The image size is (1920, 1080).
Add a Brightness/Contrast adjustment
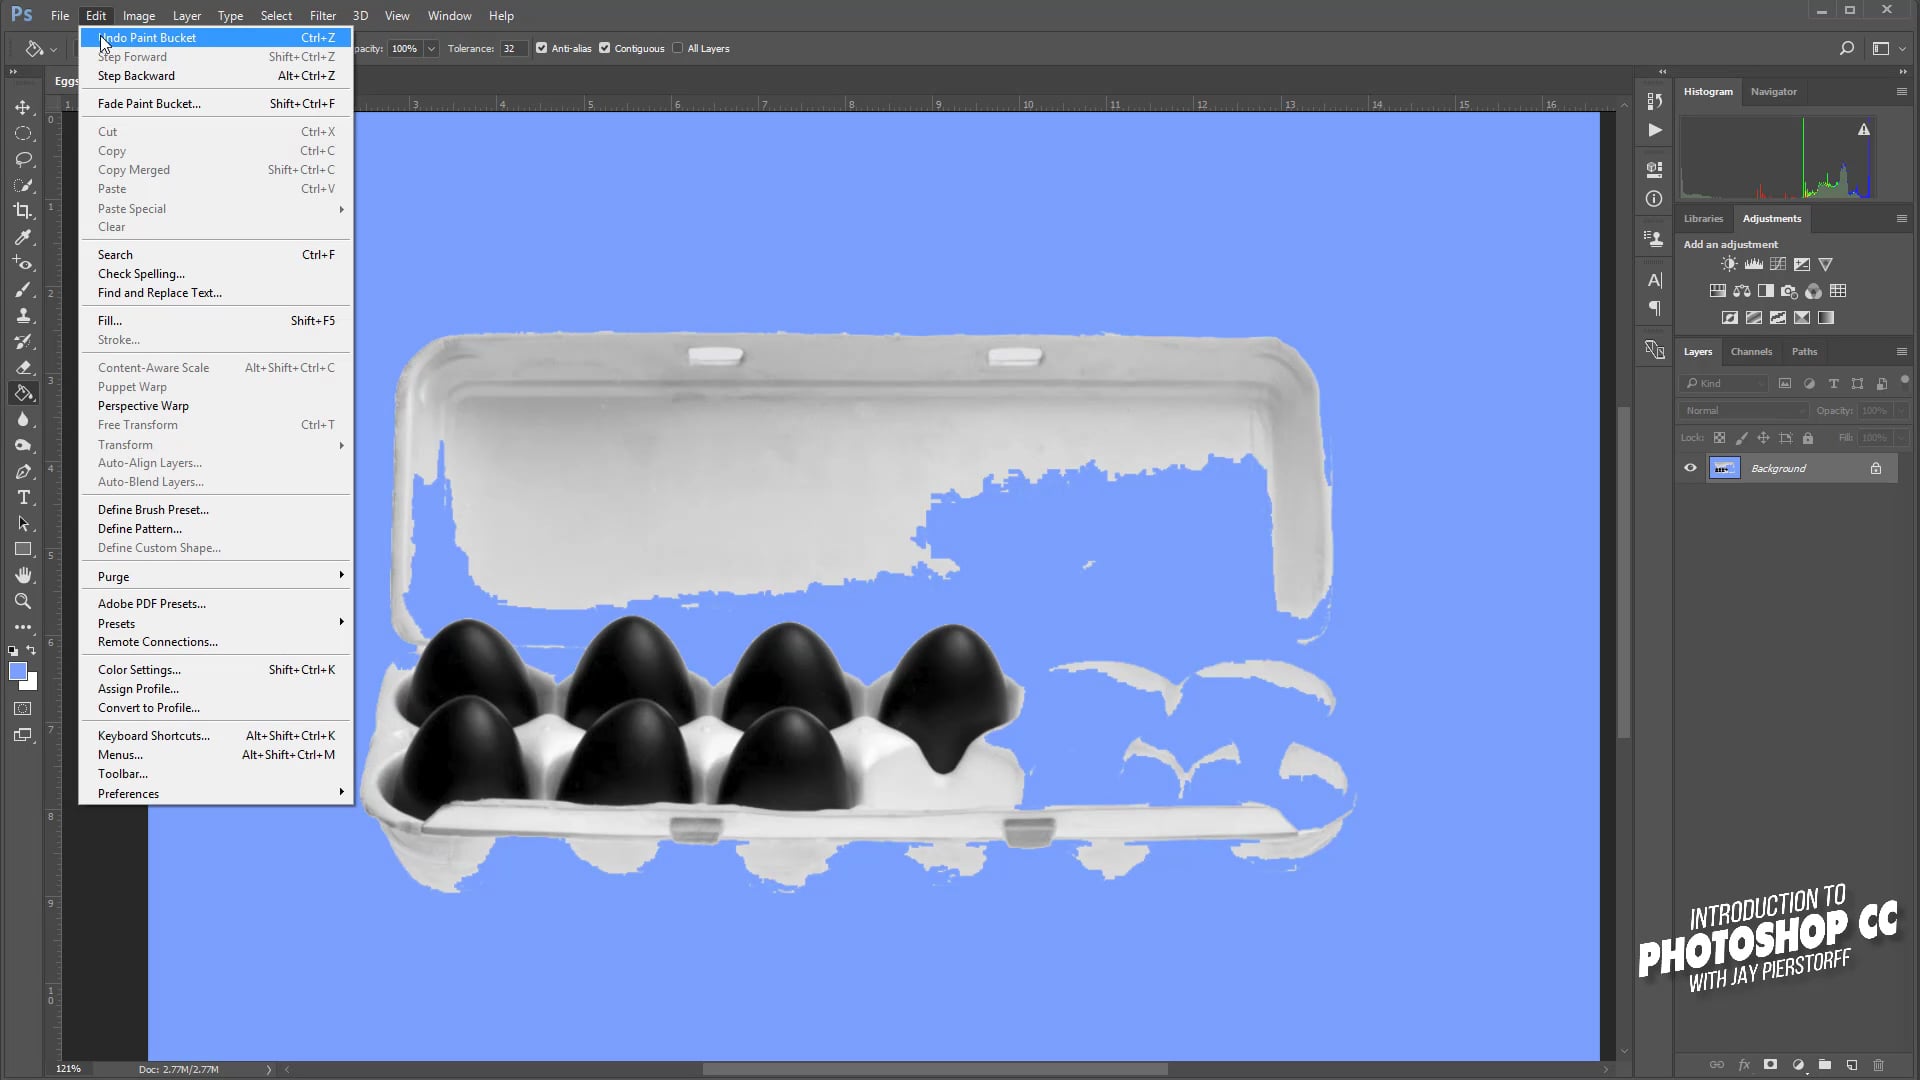coord(1728,264)
